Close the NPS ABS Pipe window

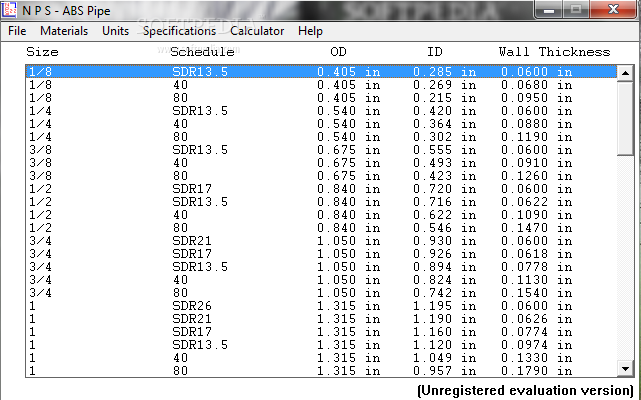[x=613, y=9]
